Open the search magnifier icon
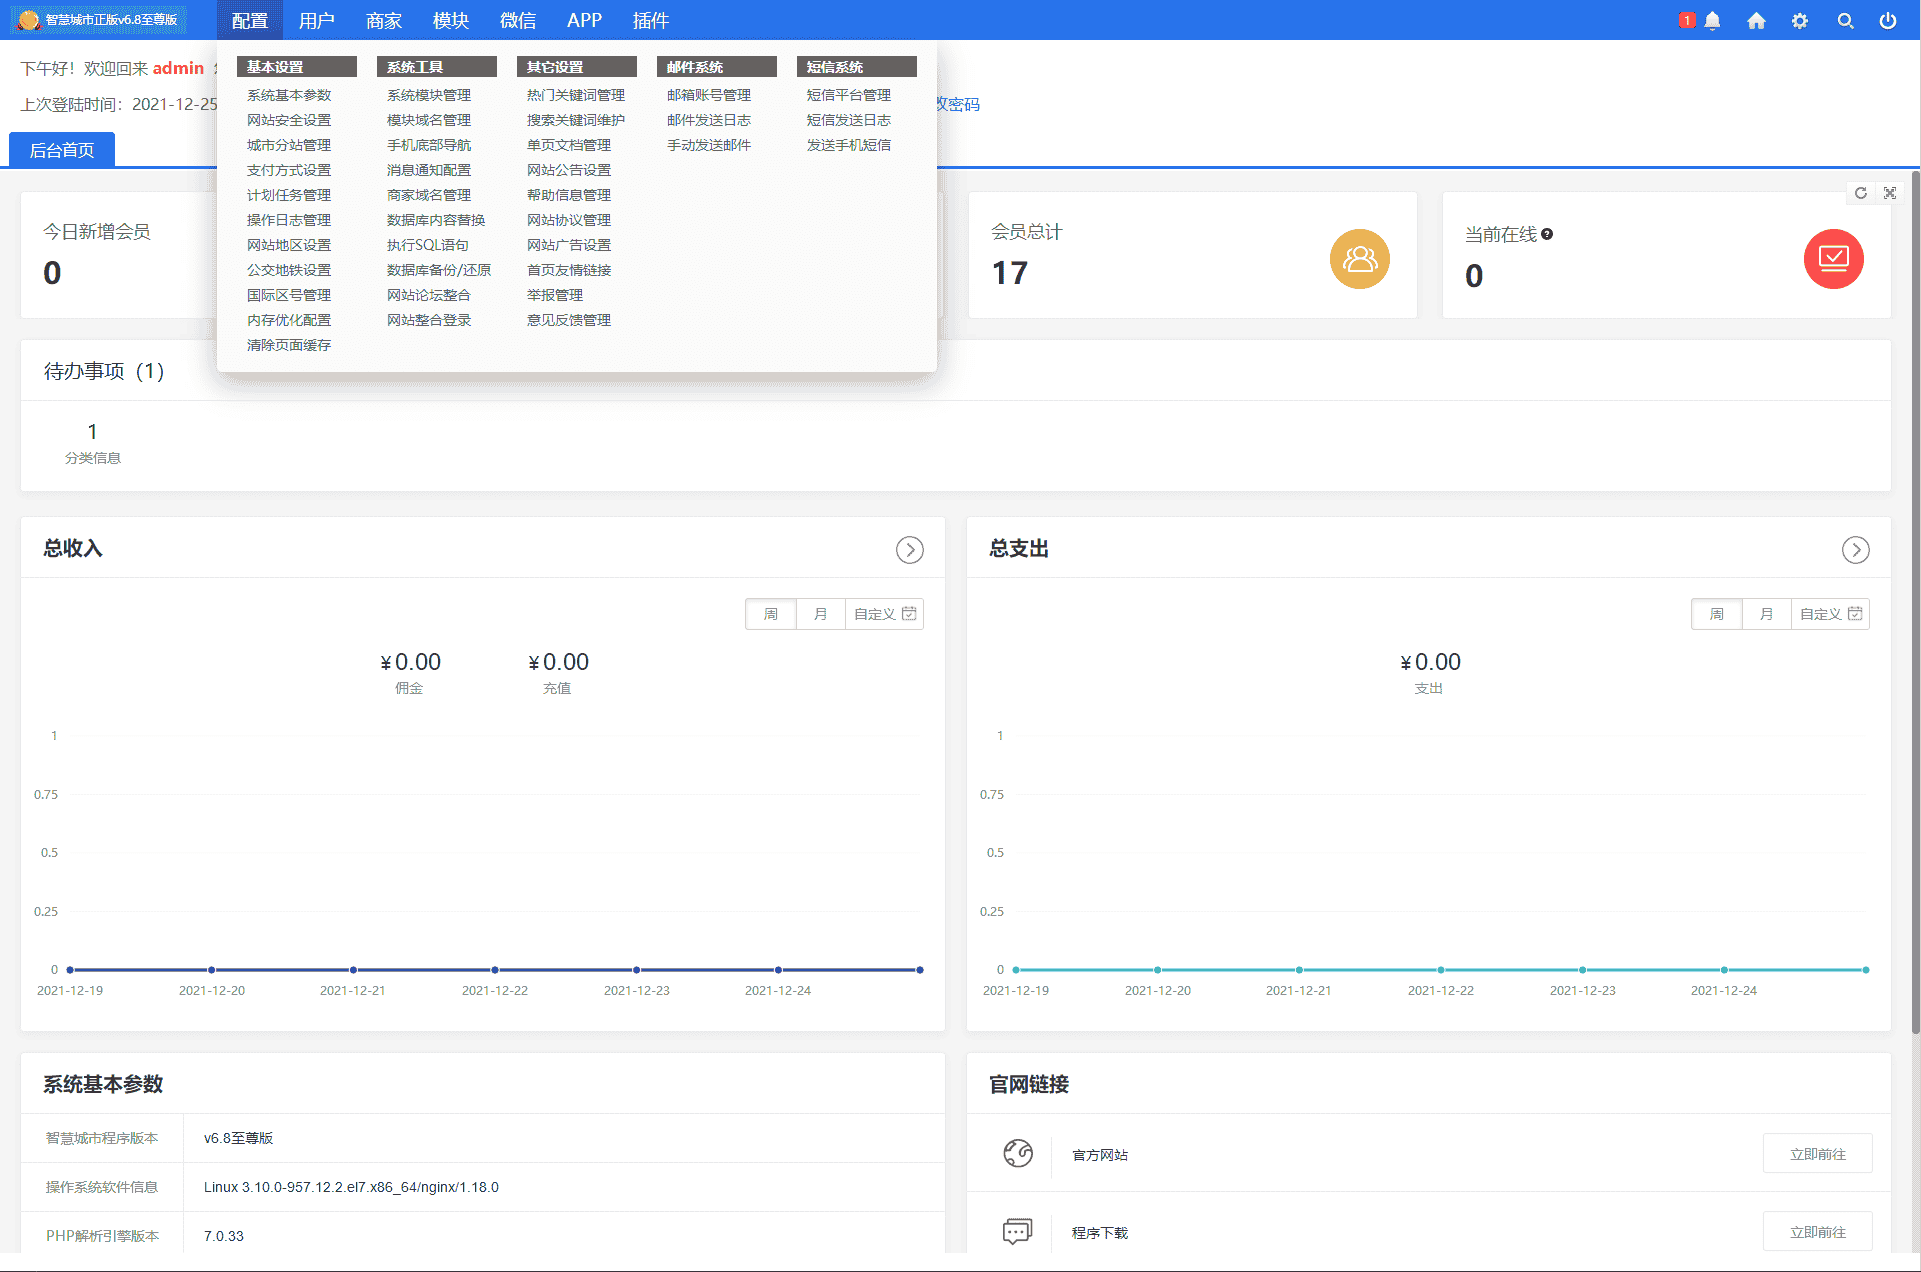 coord(1845,20)
